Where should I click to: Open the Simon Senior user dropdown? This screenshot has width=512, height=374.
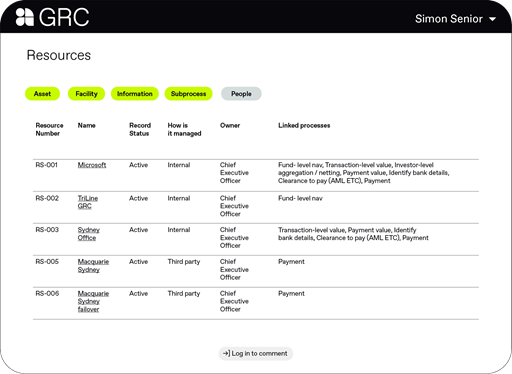[x=455, y=19]
